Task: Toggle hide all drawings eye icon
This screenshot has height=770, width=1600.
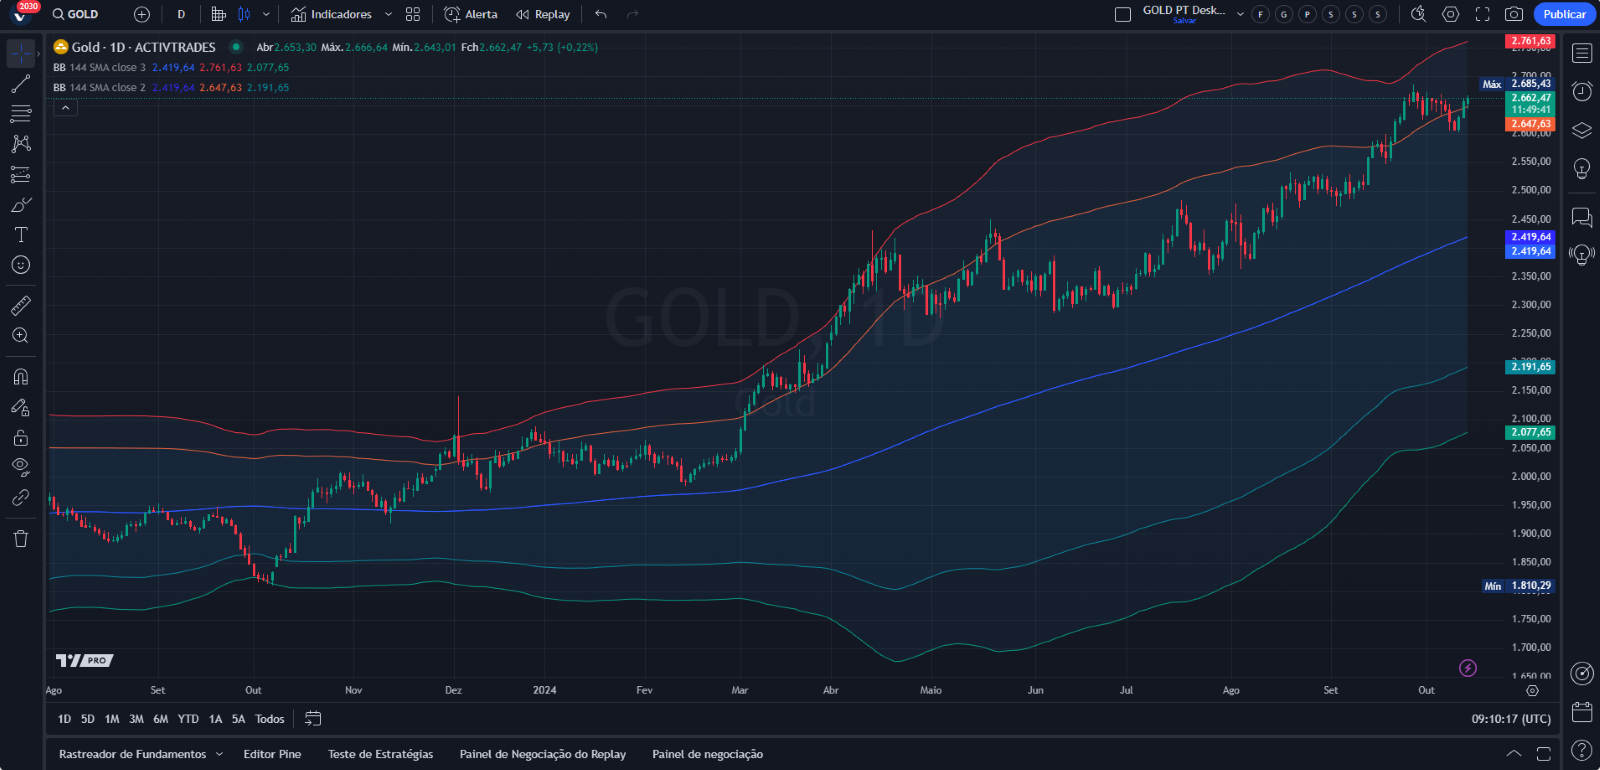Action: [20, 466]
